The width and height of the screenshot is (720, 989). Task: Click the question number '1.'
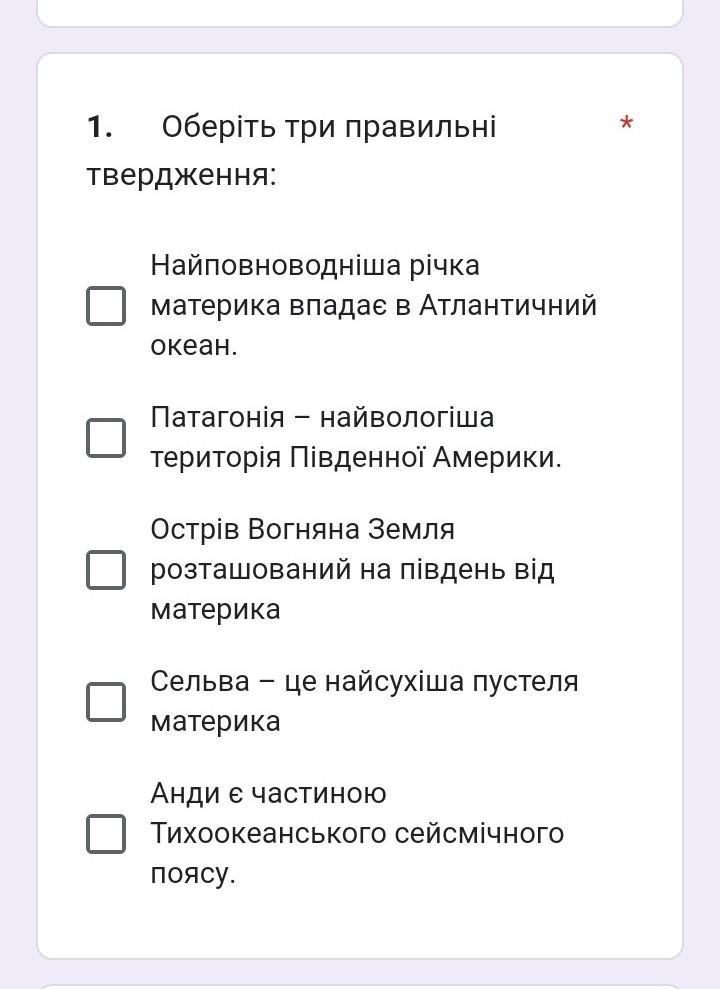click(100, 127)
